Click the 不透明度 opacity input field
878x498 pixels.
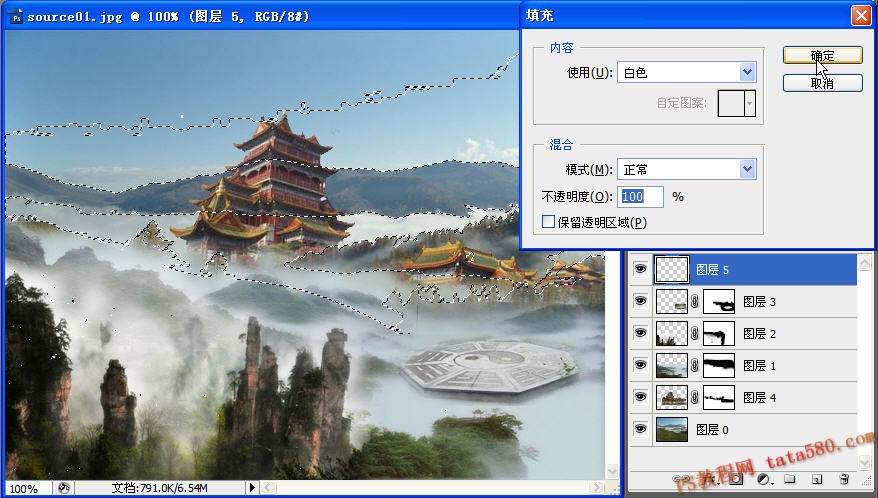pyautogui.click(x=641, y=197)
